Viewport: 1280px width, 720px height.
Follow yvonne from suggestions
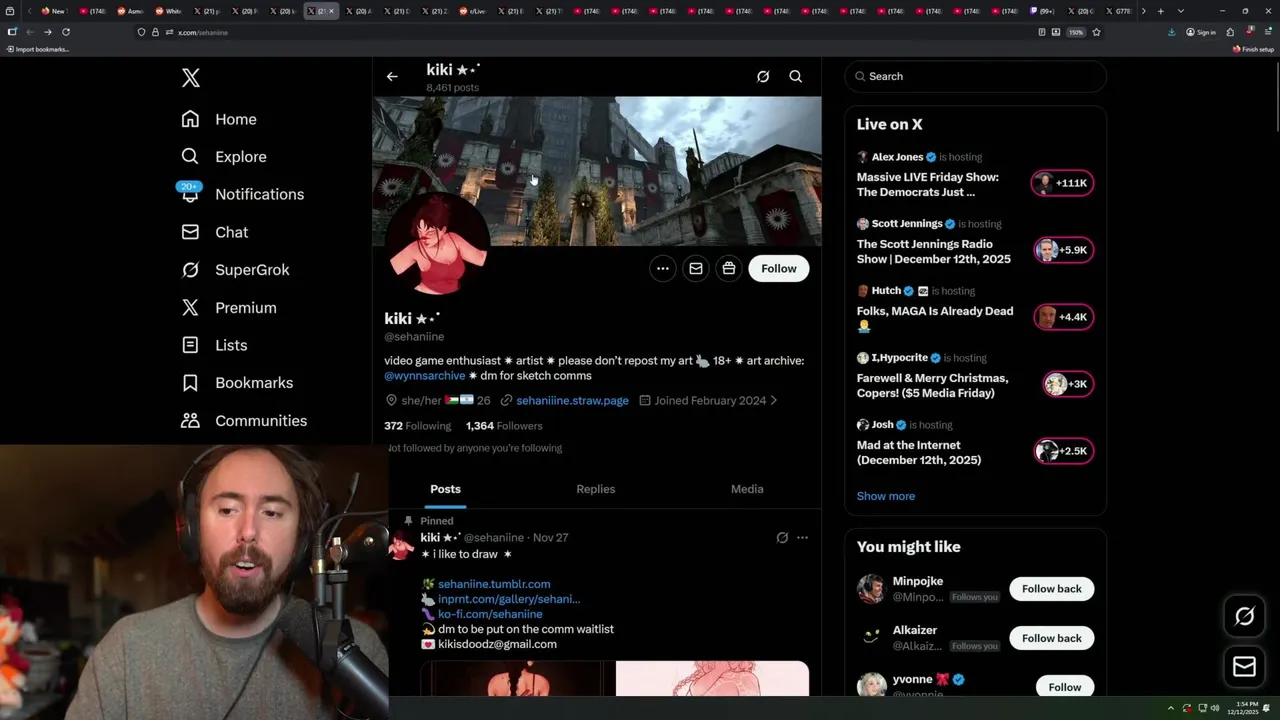tap(1064, 687)
